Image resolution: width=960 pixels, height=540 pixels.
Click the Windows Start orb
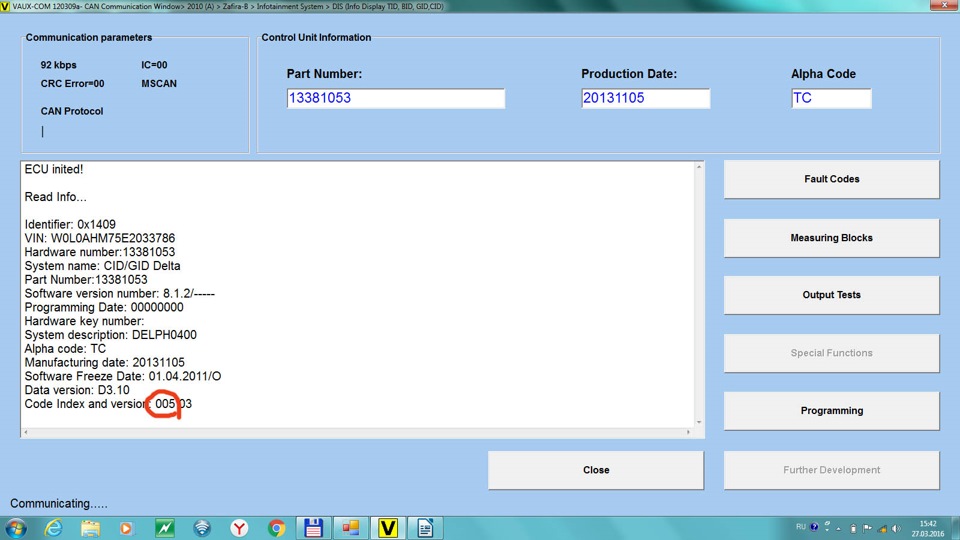click(x=15, y=528)
